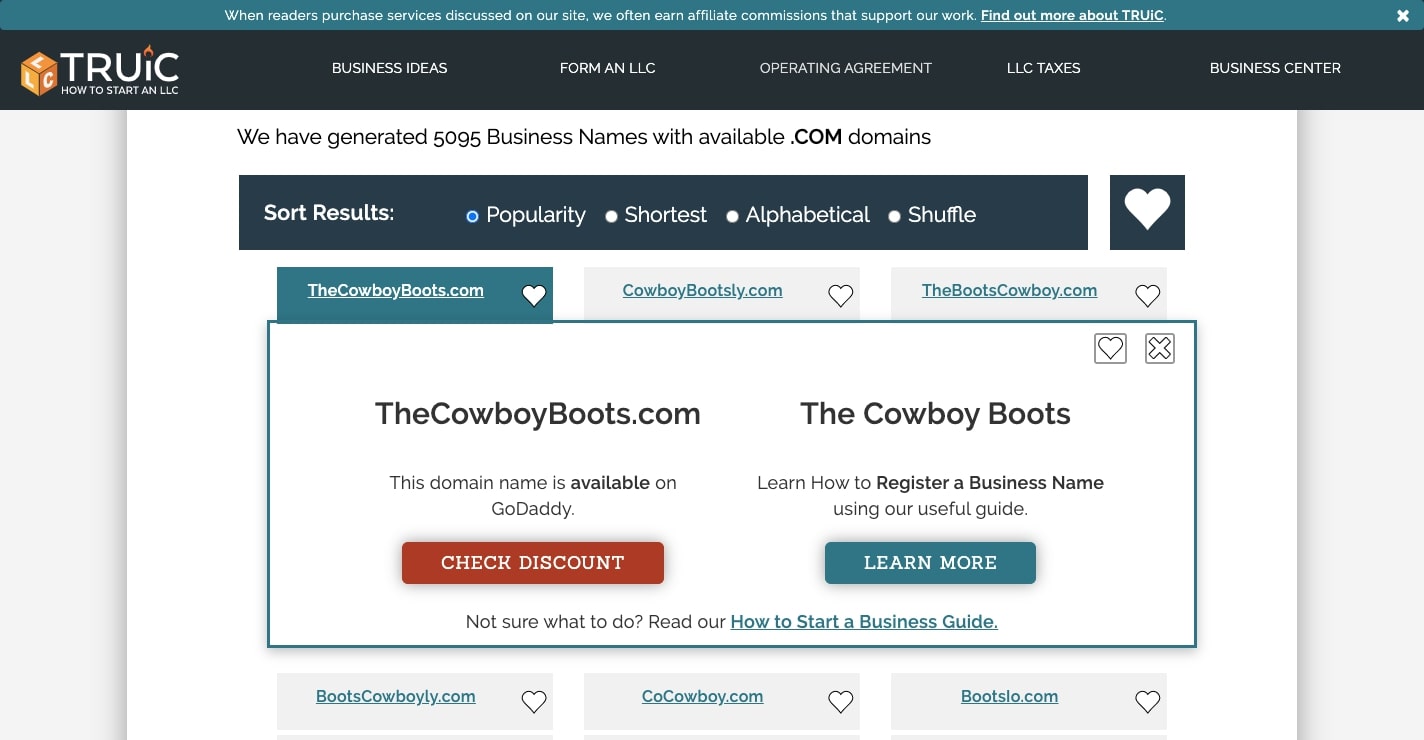This screenshot has height=740, width=1424.
Task: Favorite CoCowboy.com with its heart
Action: [840, 702]
